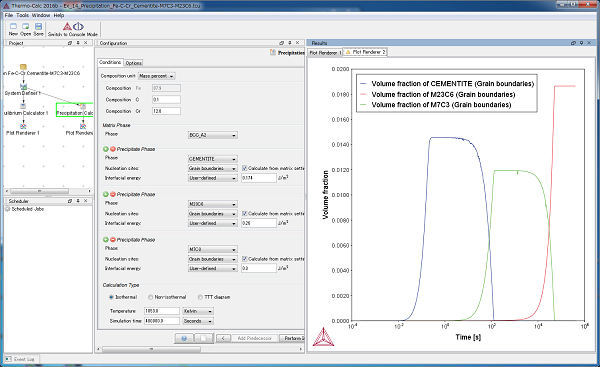The image size is (600, 367).
Task: Open the Tools menu
Action: (x=22, y=15)
